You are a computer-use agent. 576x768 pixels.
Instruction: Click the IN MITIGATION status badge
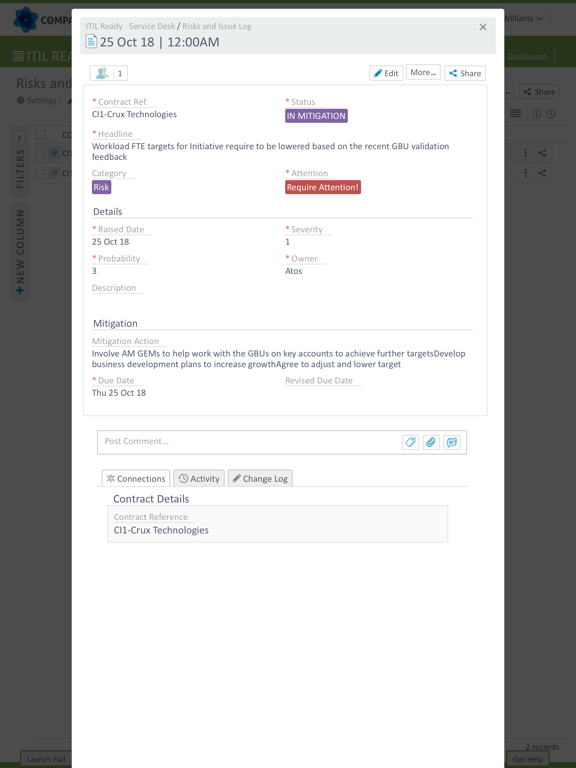316,116
